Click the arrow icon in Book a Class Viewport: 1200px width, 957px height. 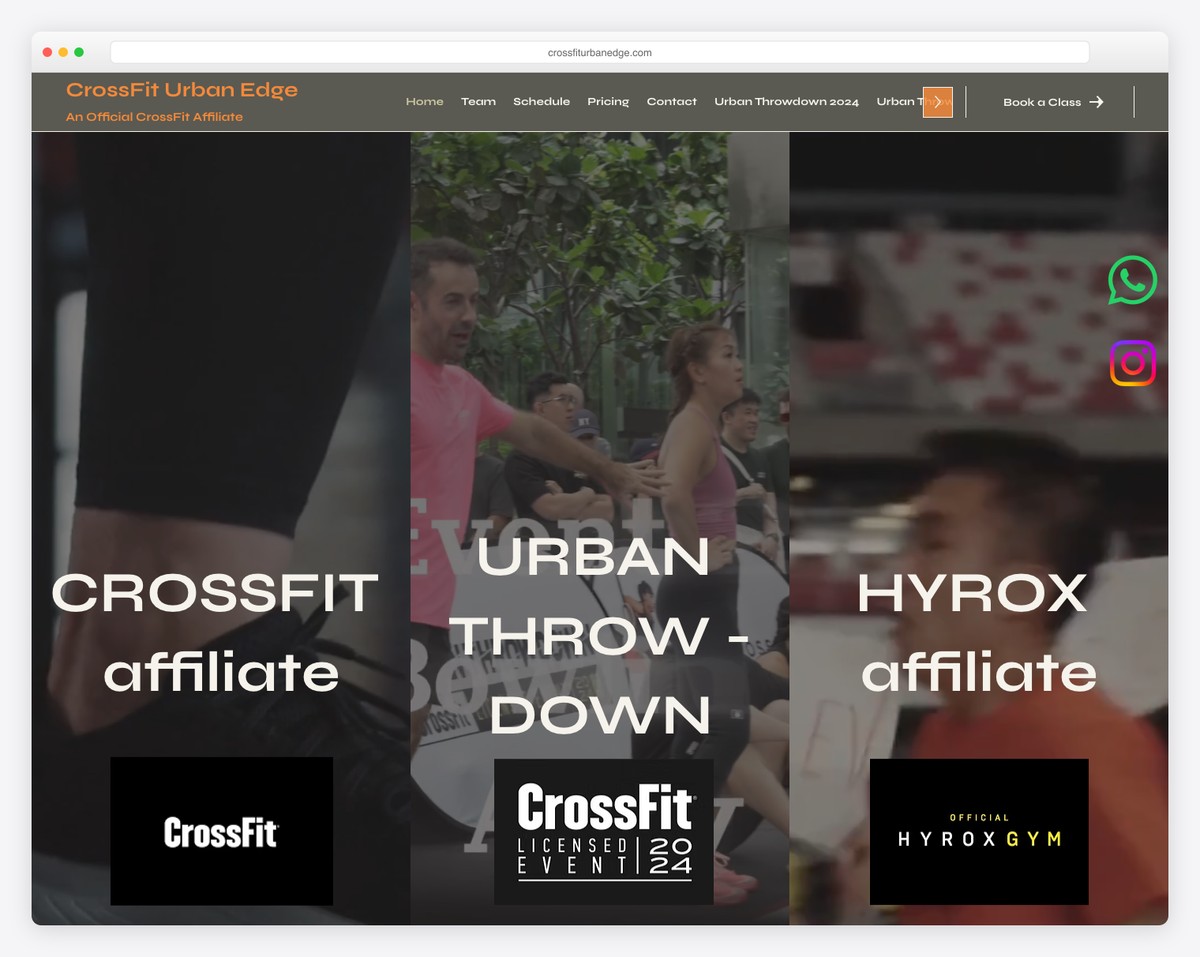pos(1095,101)
